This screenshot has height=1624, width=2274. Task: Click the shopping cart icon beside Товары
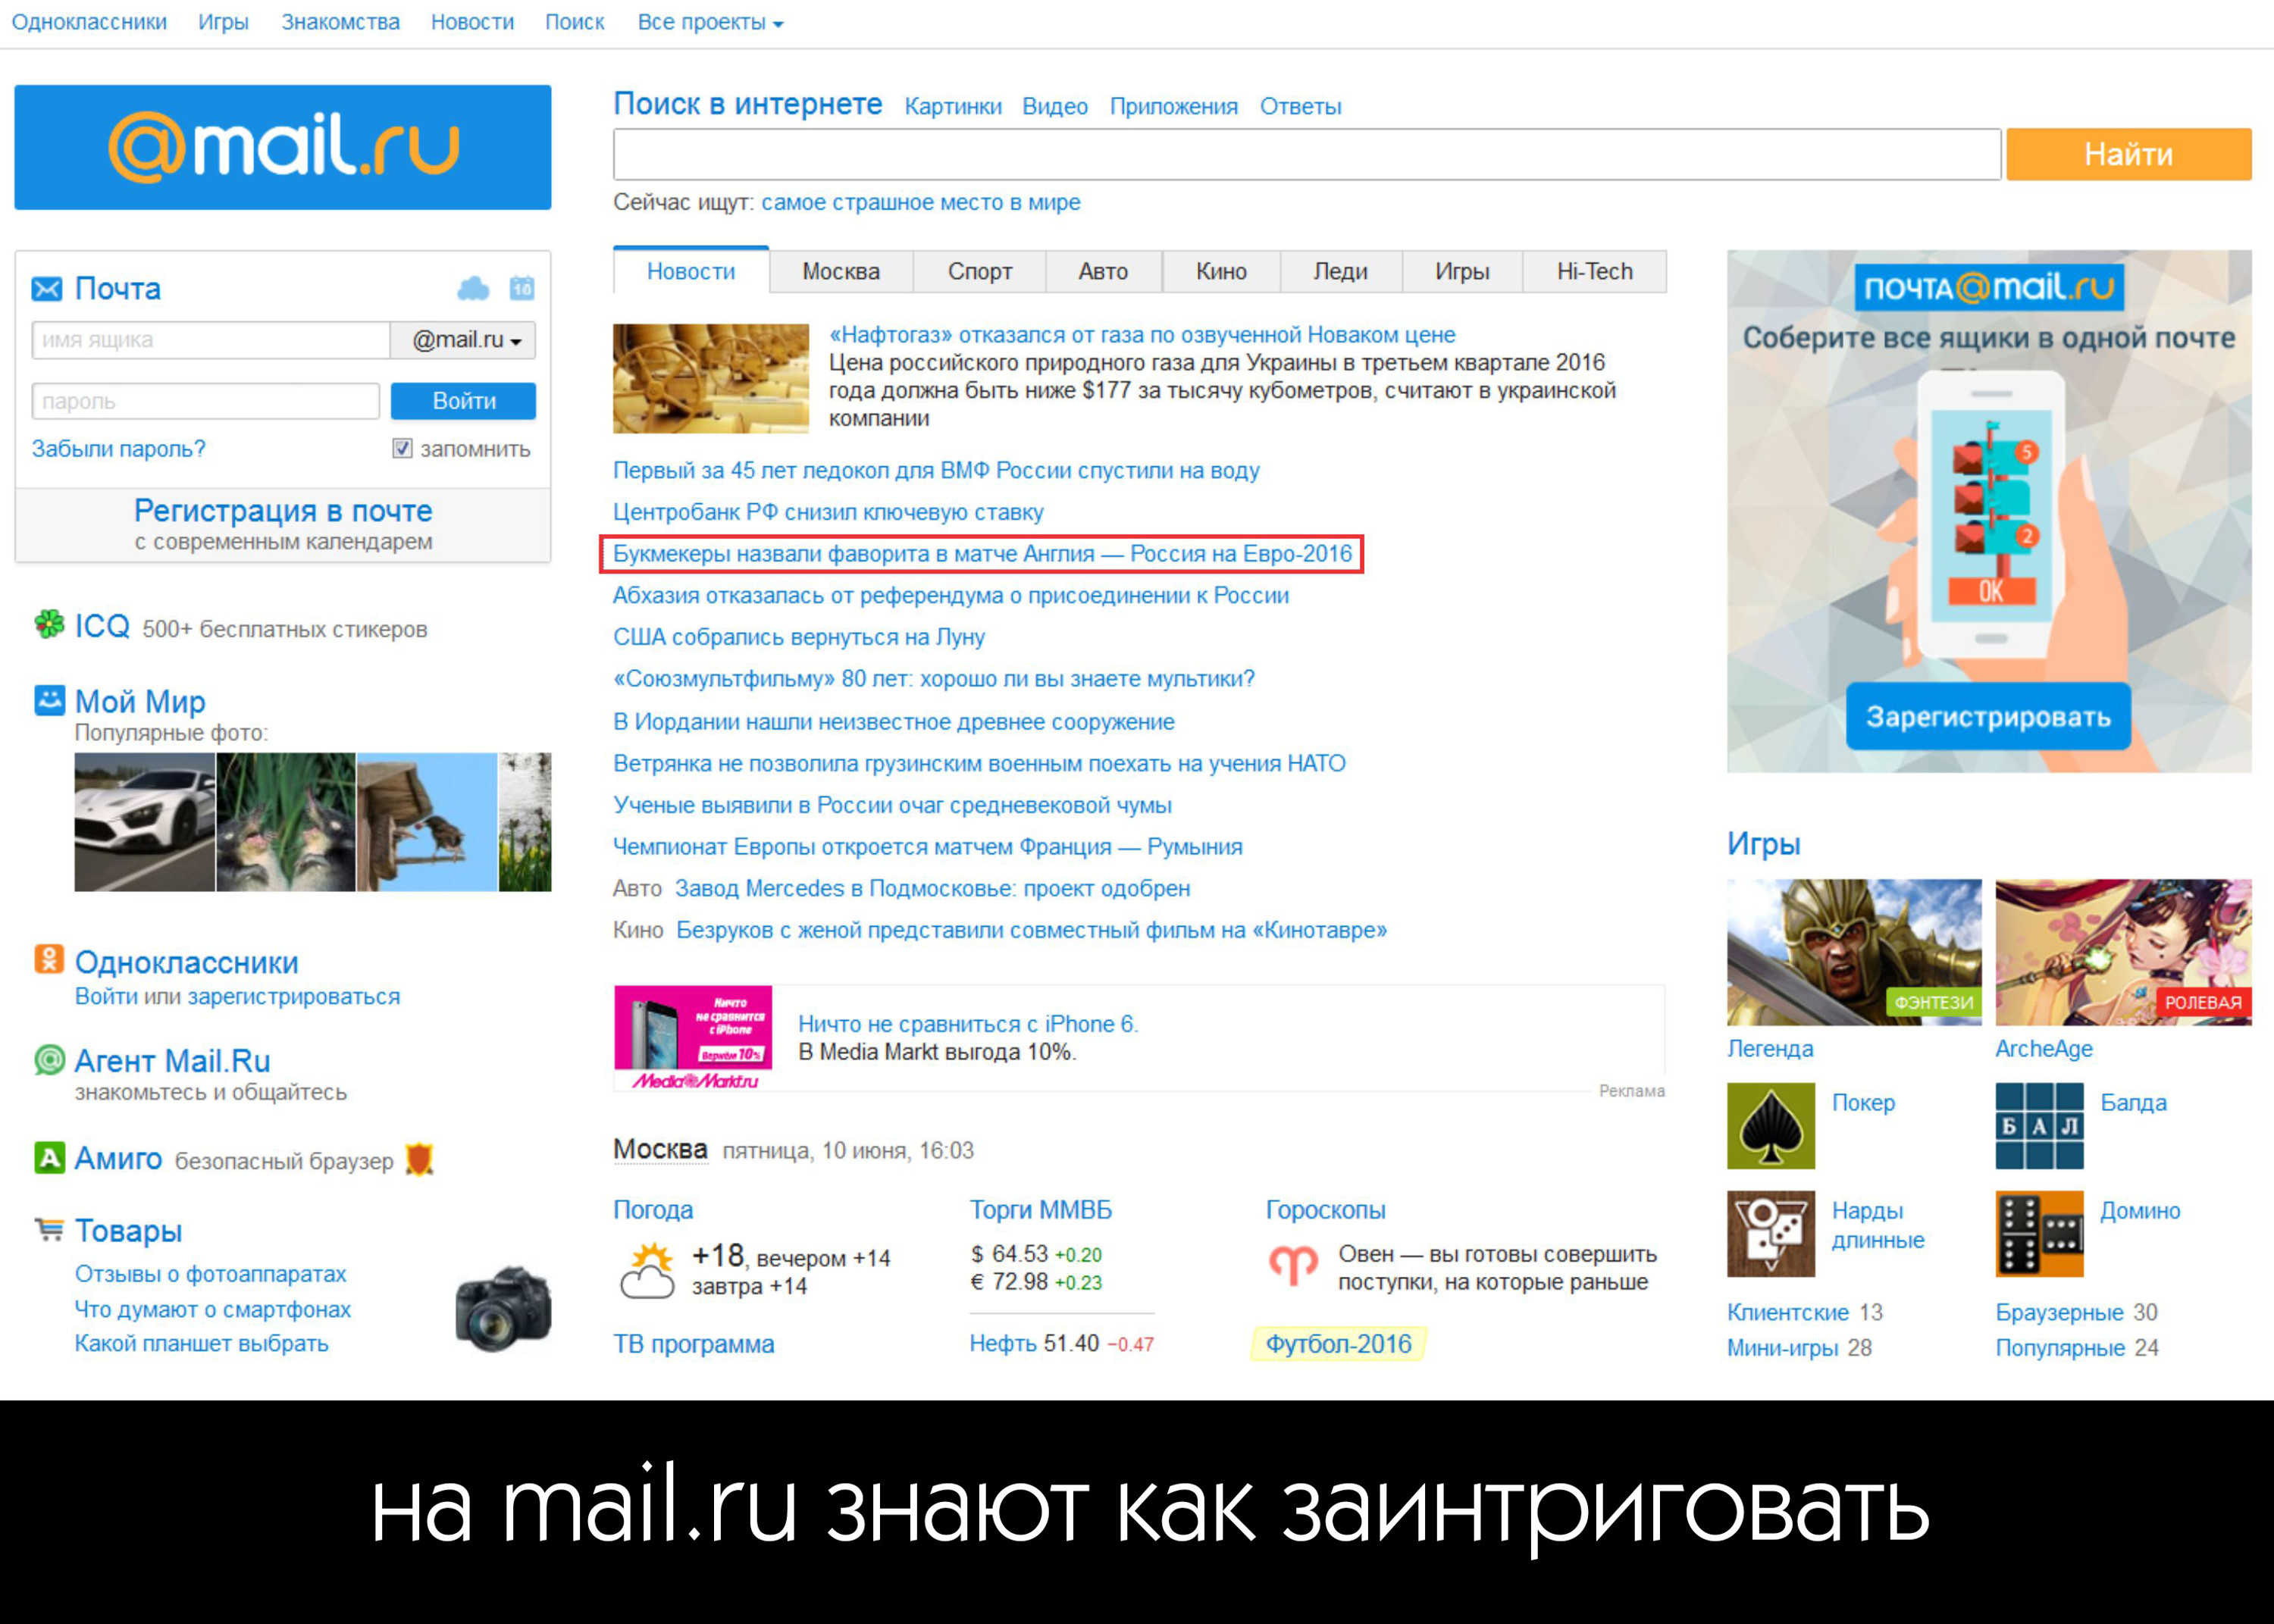click(49, 1229)
